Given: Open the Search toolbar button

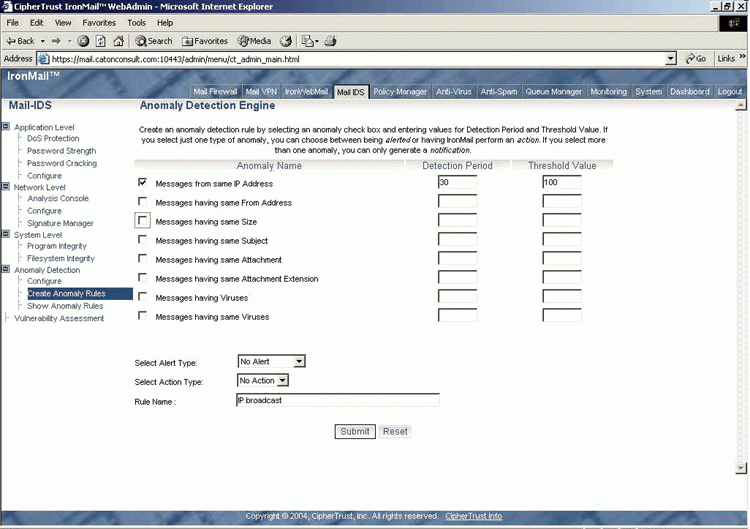Looking at the screenshot, I should pos(154,41).
